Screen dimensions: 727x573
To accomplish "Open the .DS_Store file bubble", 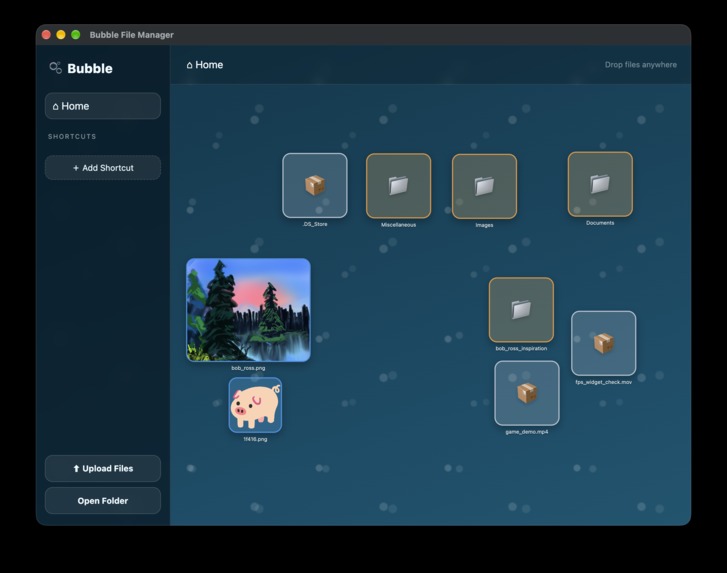I will click(x=315, y=185).
